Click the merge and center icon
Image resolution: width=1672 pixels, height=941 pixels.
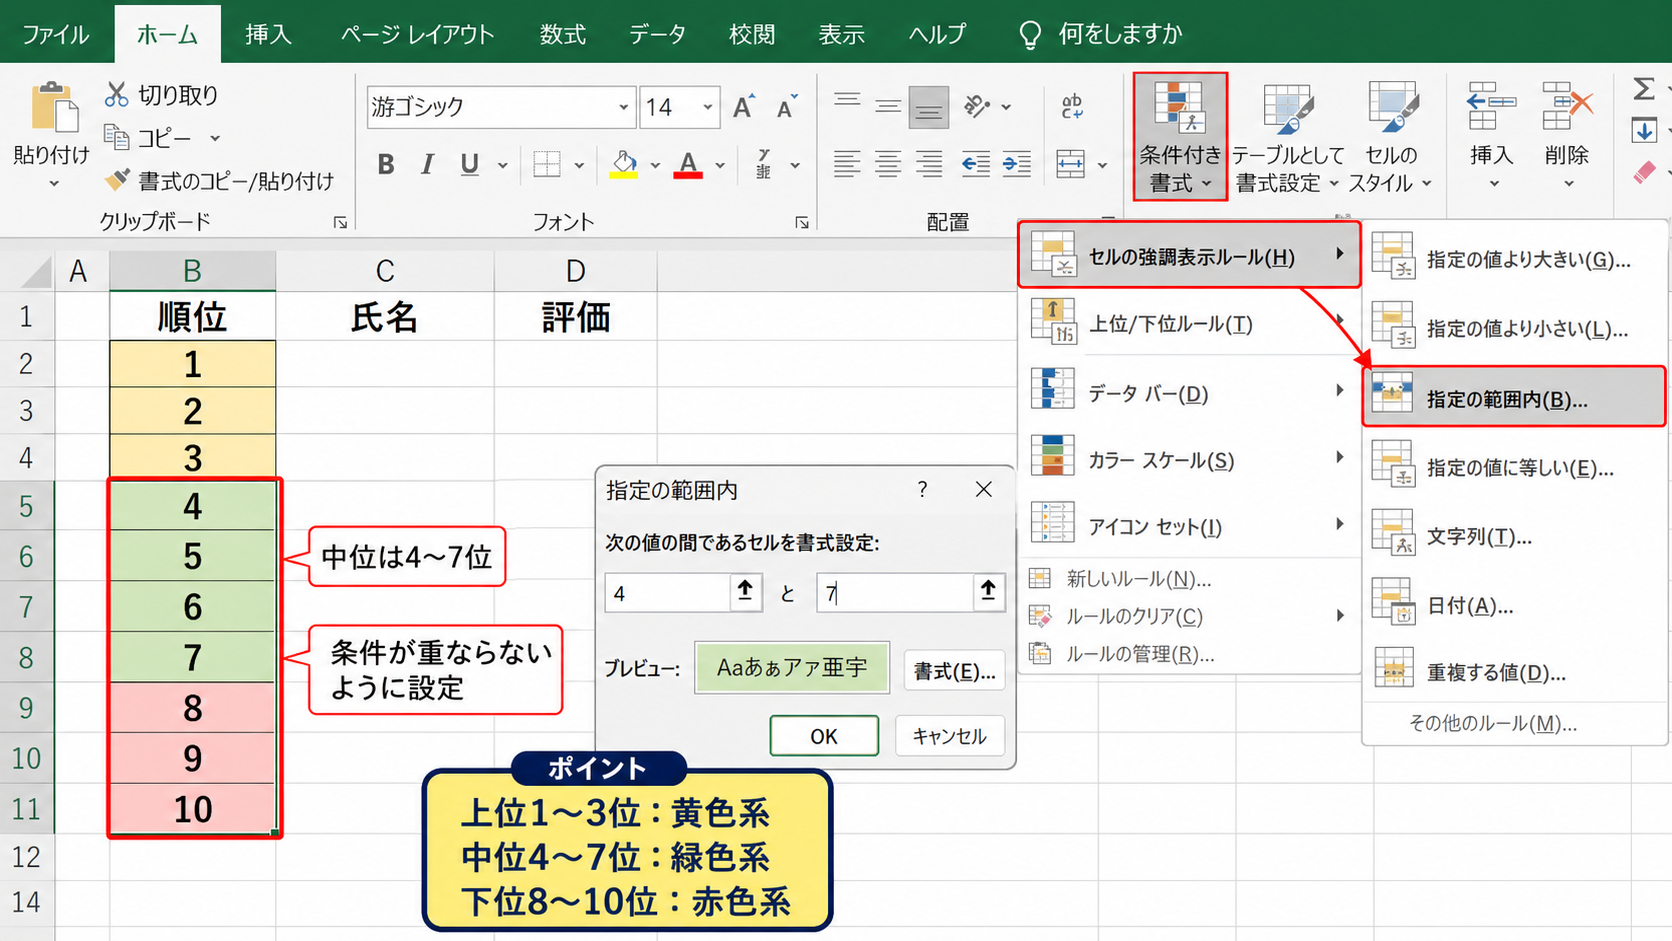[1071, 164]
